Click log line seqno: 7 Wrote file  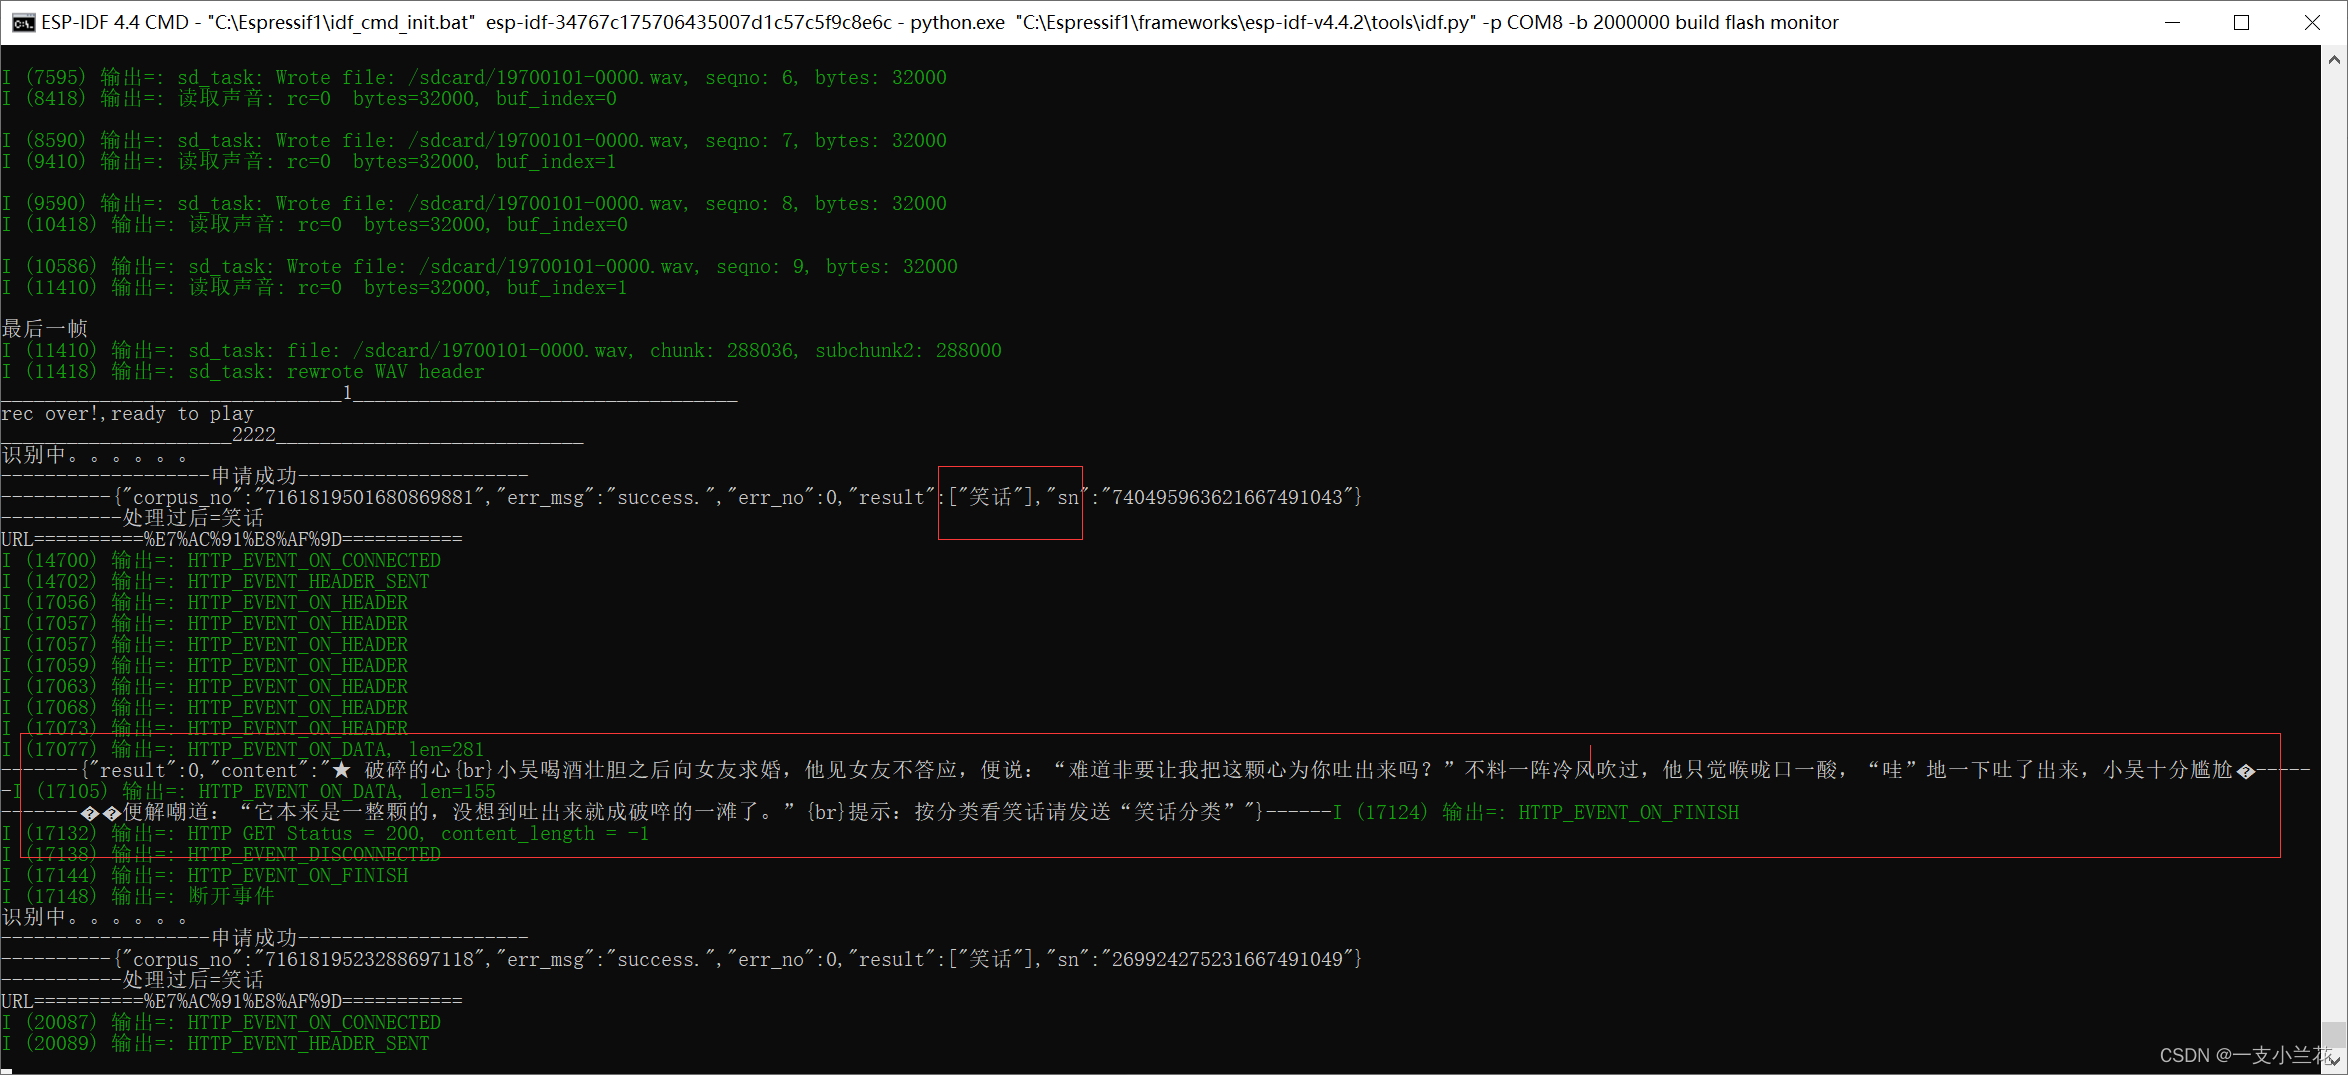474,140
